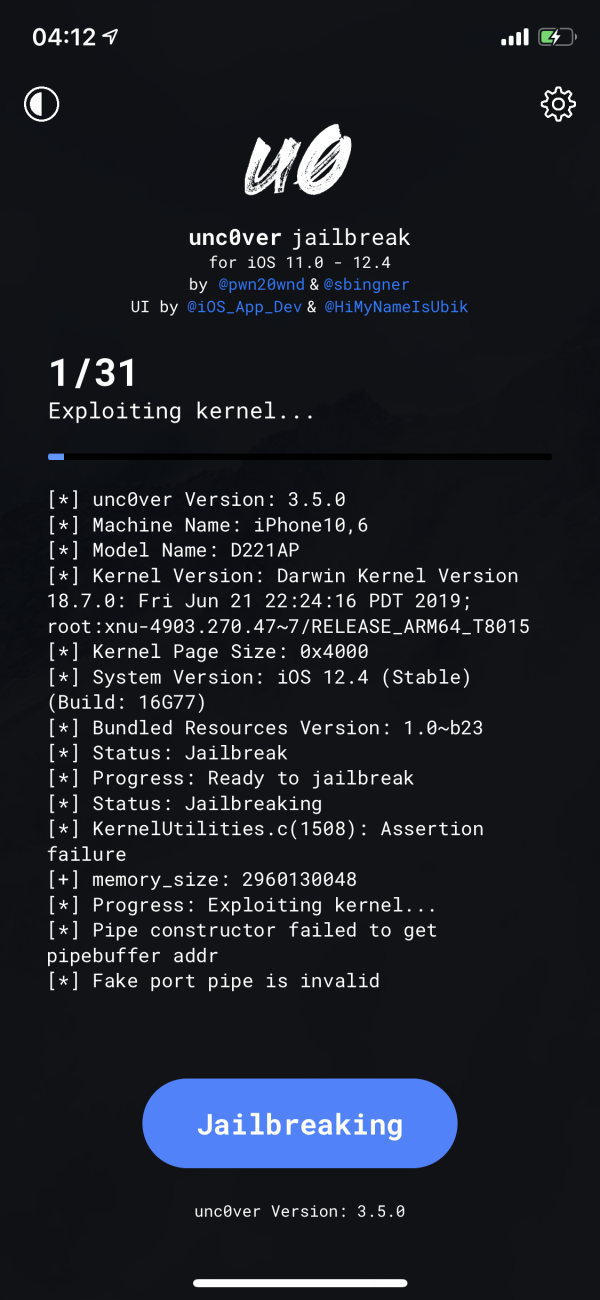Tap the unc0ver u0 logo

point(299,167)
